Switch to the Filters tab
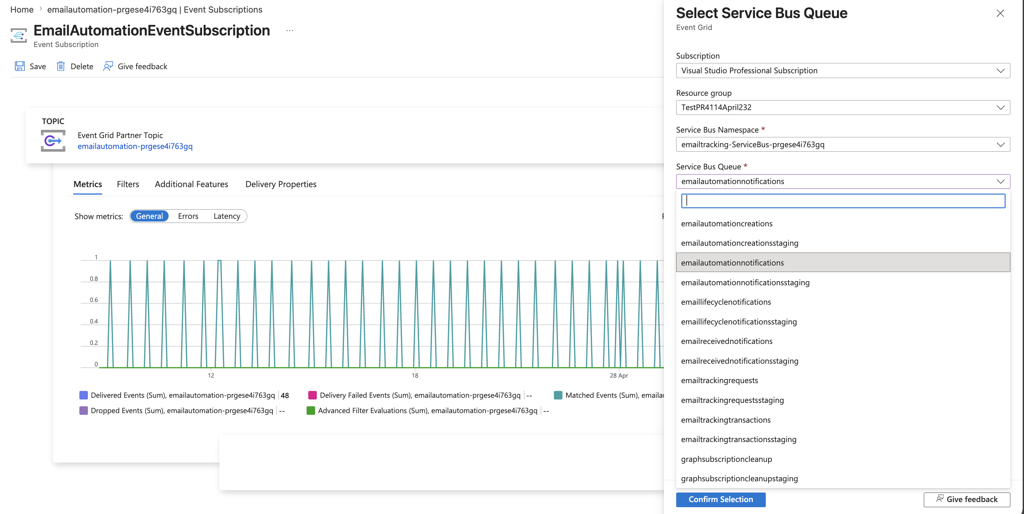The image size is (1024, 514). coord(128,184)
